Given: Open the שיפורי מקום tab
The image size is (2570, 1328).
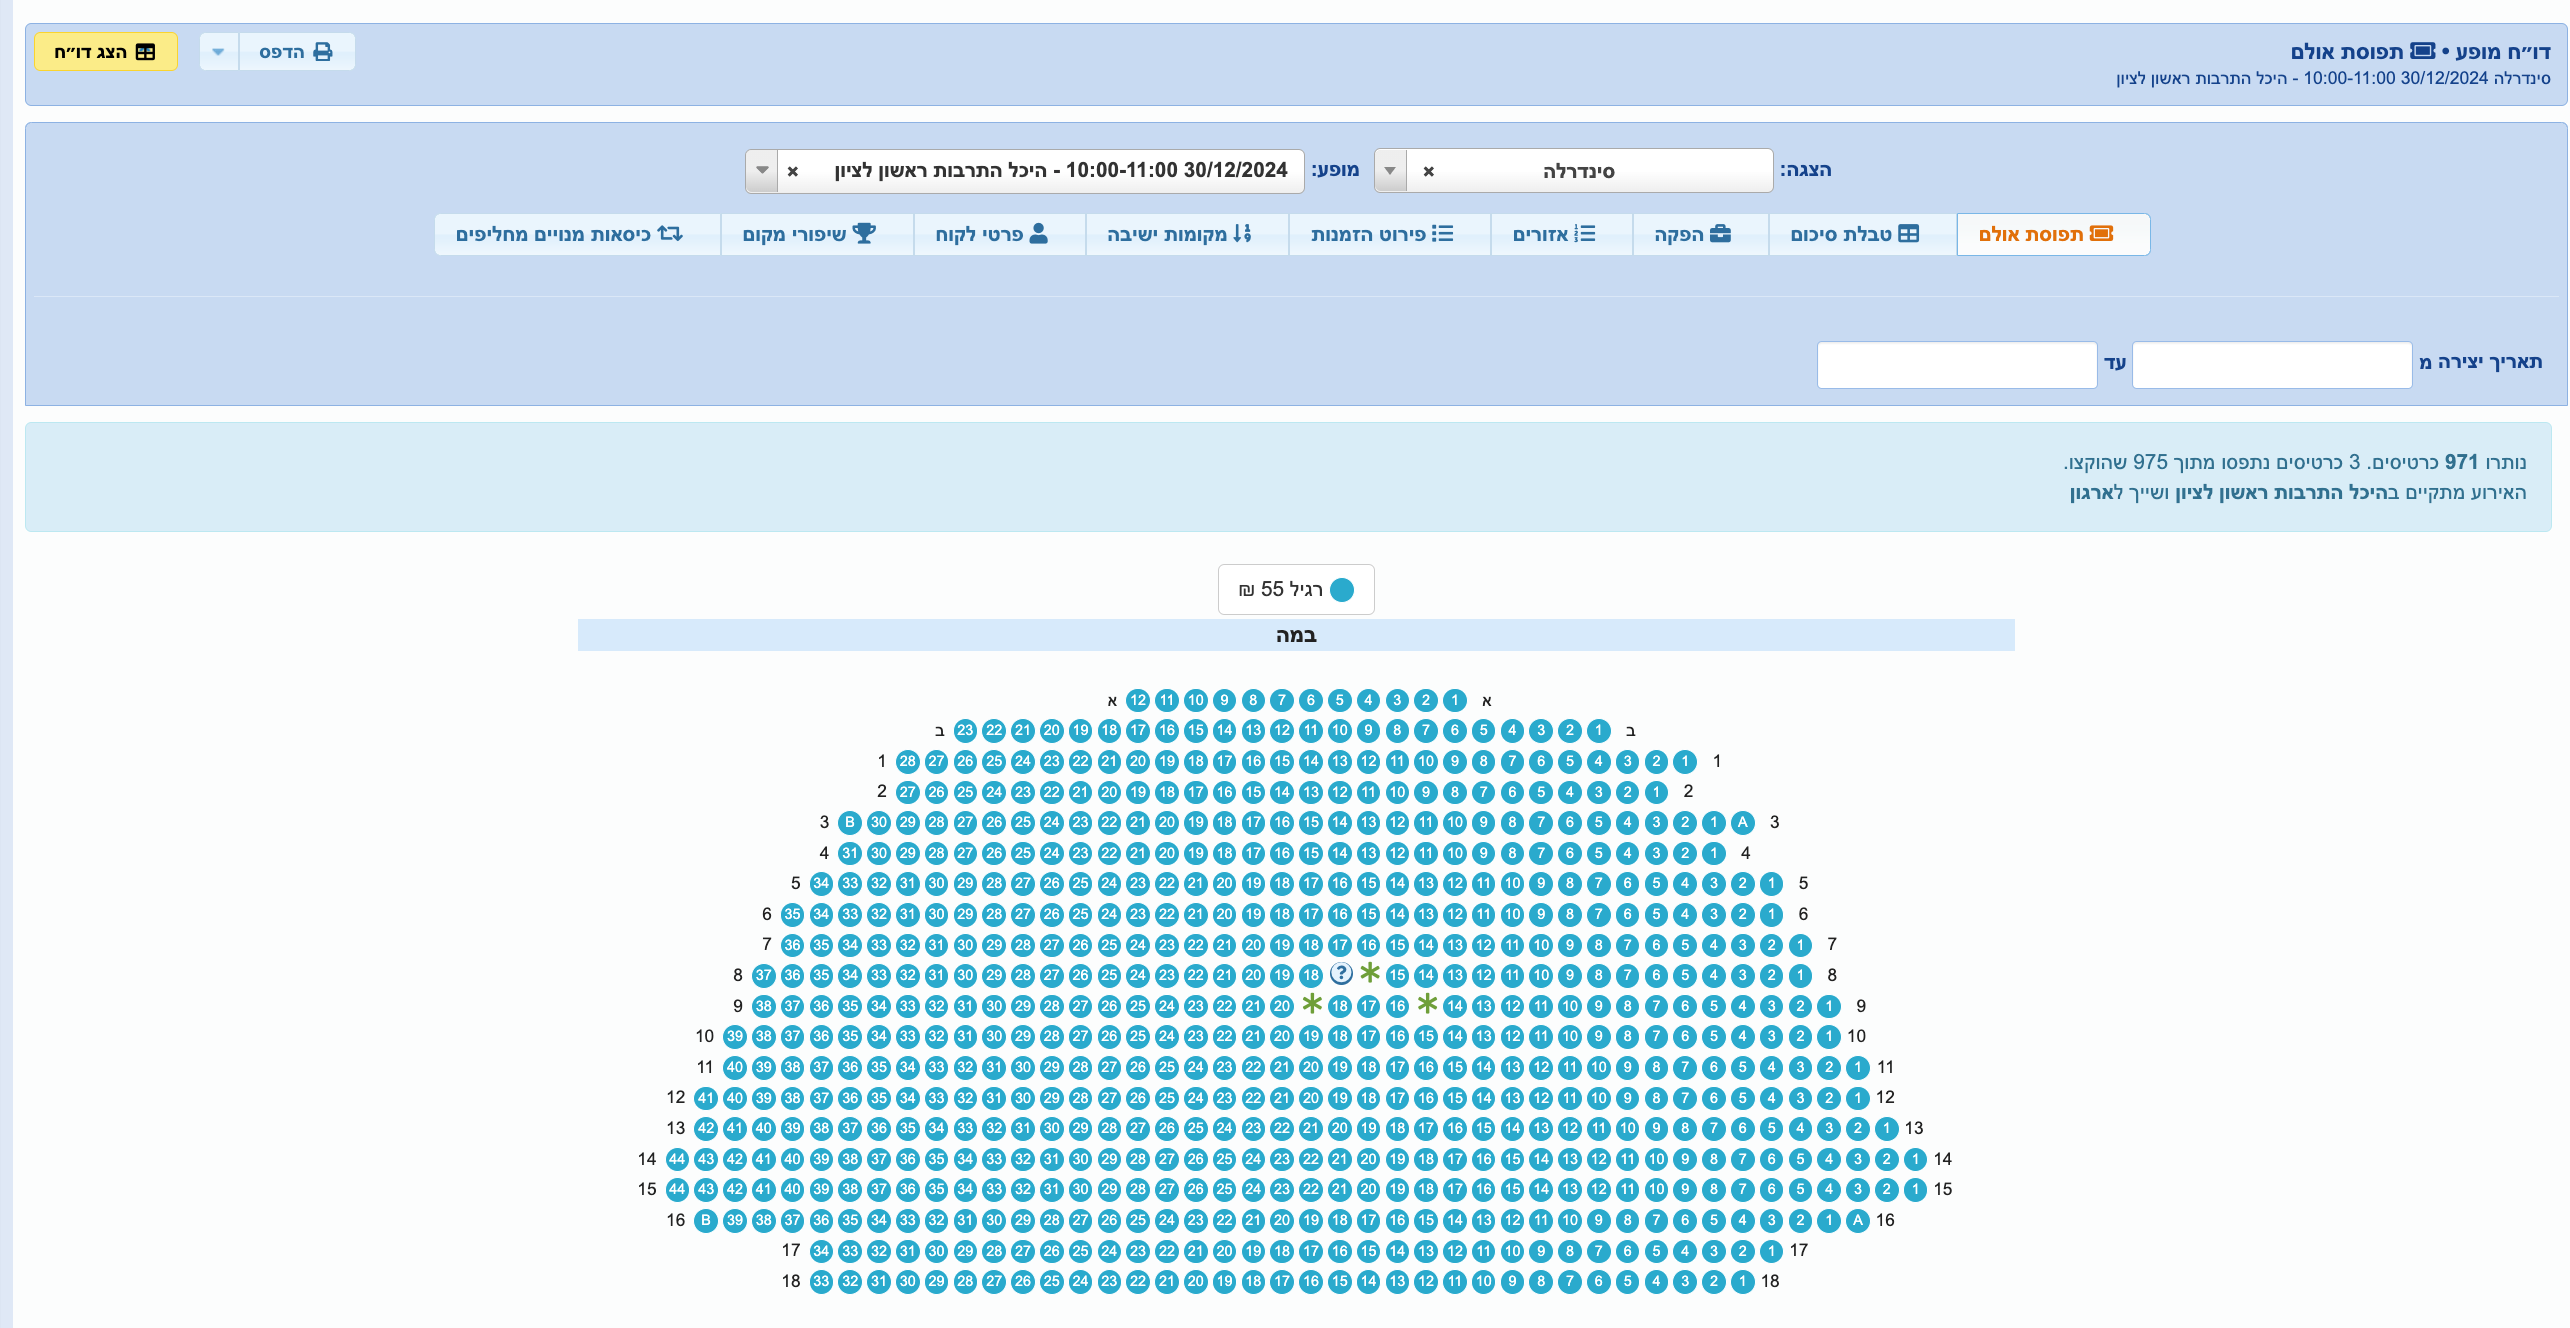Looking at the screenshot, I should tap(809, 234).
